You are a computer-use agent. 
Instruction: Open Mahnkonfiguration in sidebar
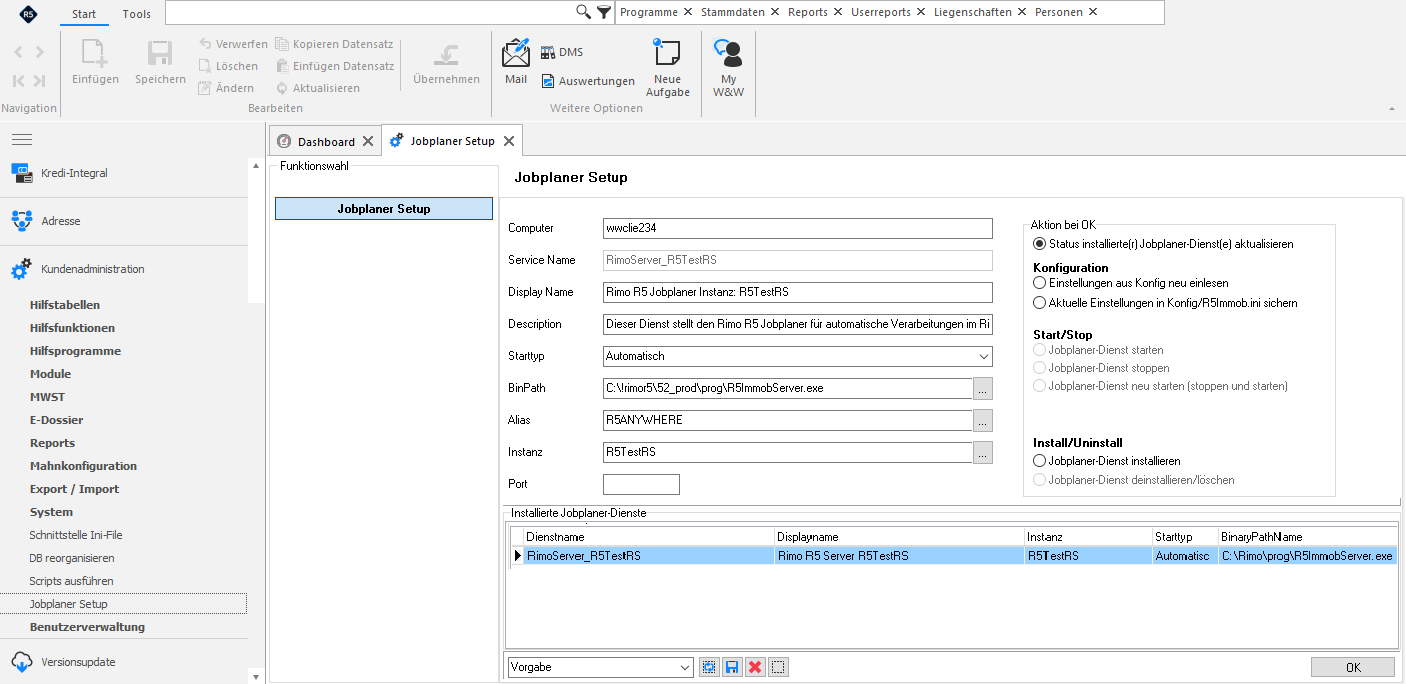click(83, 466)
